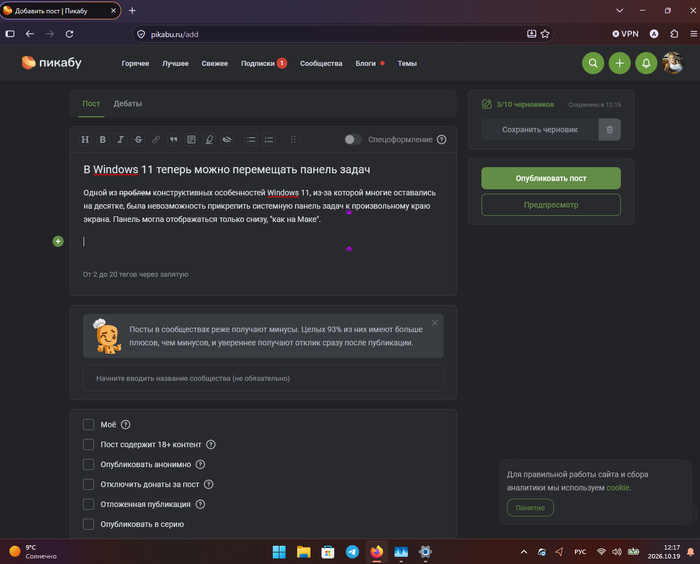Open the 3/10 черновиков drafts list

click(518, 104)
